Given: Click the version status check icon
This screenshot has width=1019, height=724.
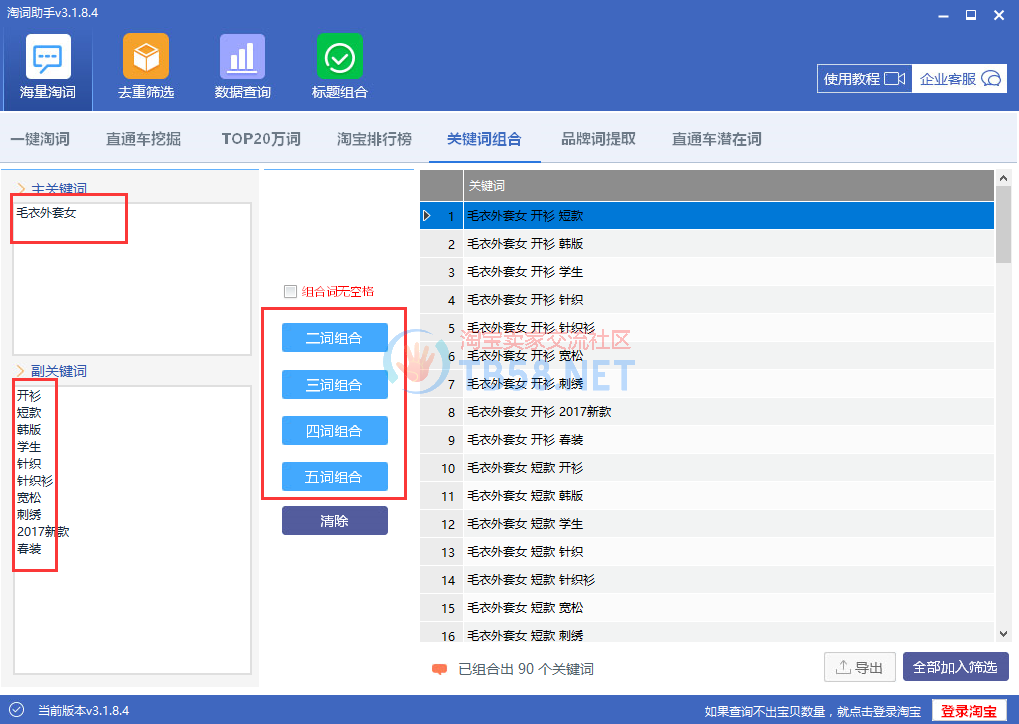Looking at the screenshot, I should pos(16,710).
